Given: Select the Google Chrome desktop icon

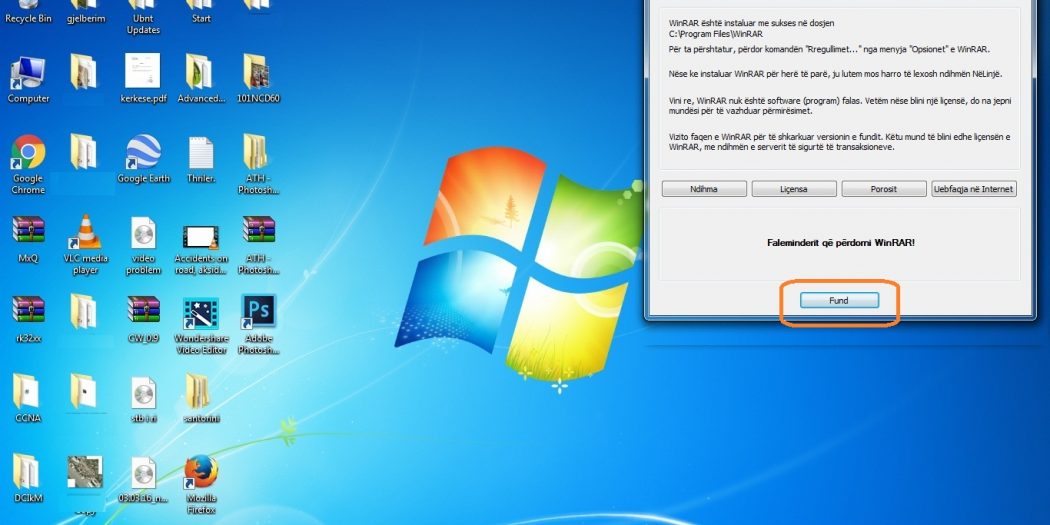Looking at the screenshot, I should coord(28,155).
